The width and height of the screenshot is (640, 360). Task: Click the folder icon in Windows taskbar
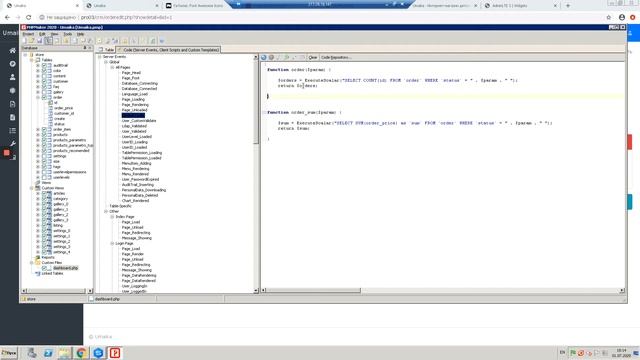coord(64,353)
